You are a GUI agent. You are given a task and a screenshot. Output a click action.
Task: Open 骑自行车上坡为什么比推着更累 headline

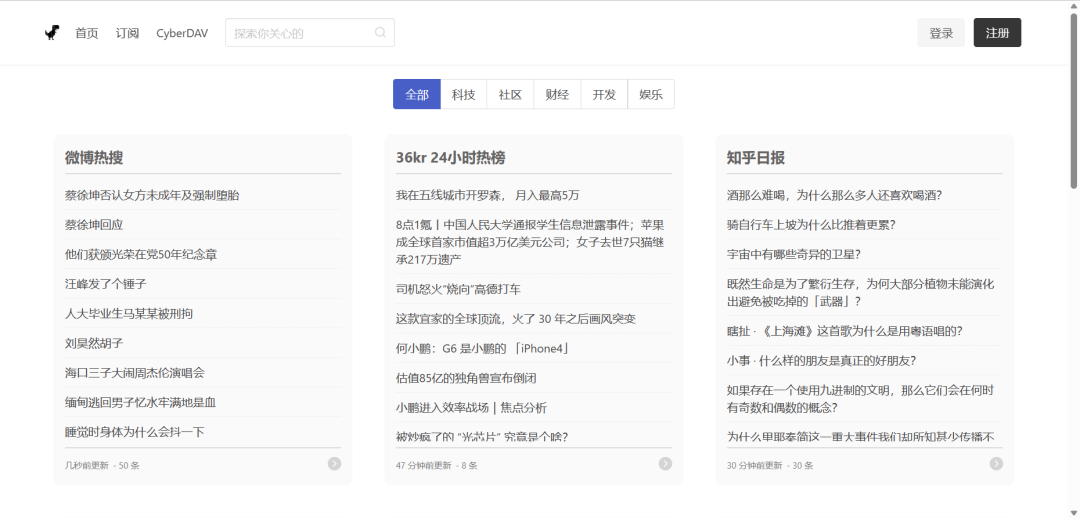811,225
